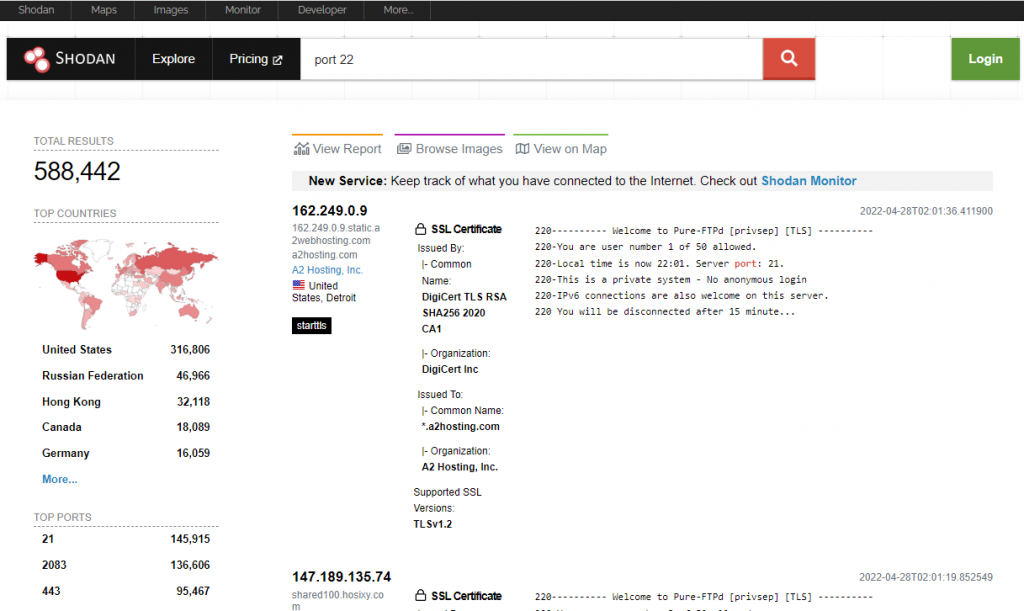Viewport: 1024px width, 611px height.
Task: Open the Explore menu
Action: coord(173,59)
